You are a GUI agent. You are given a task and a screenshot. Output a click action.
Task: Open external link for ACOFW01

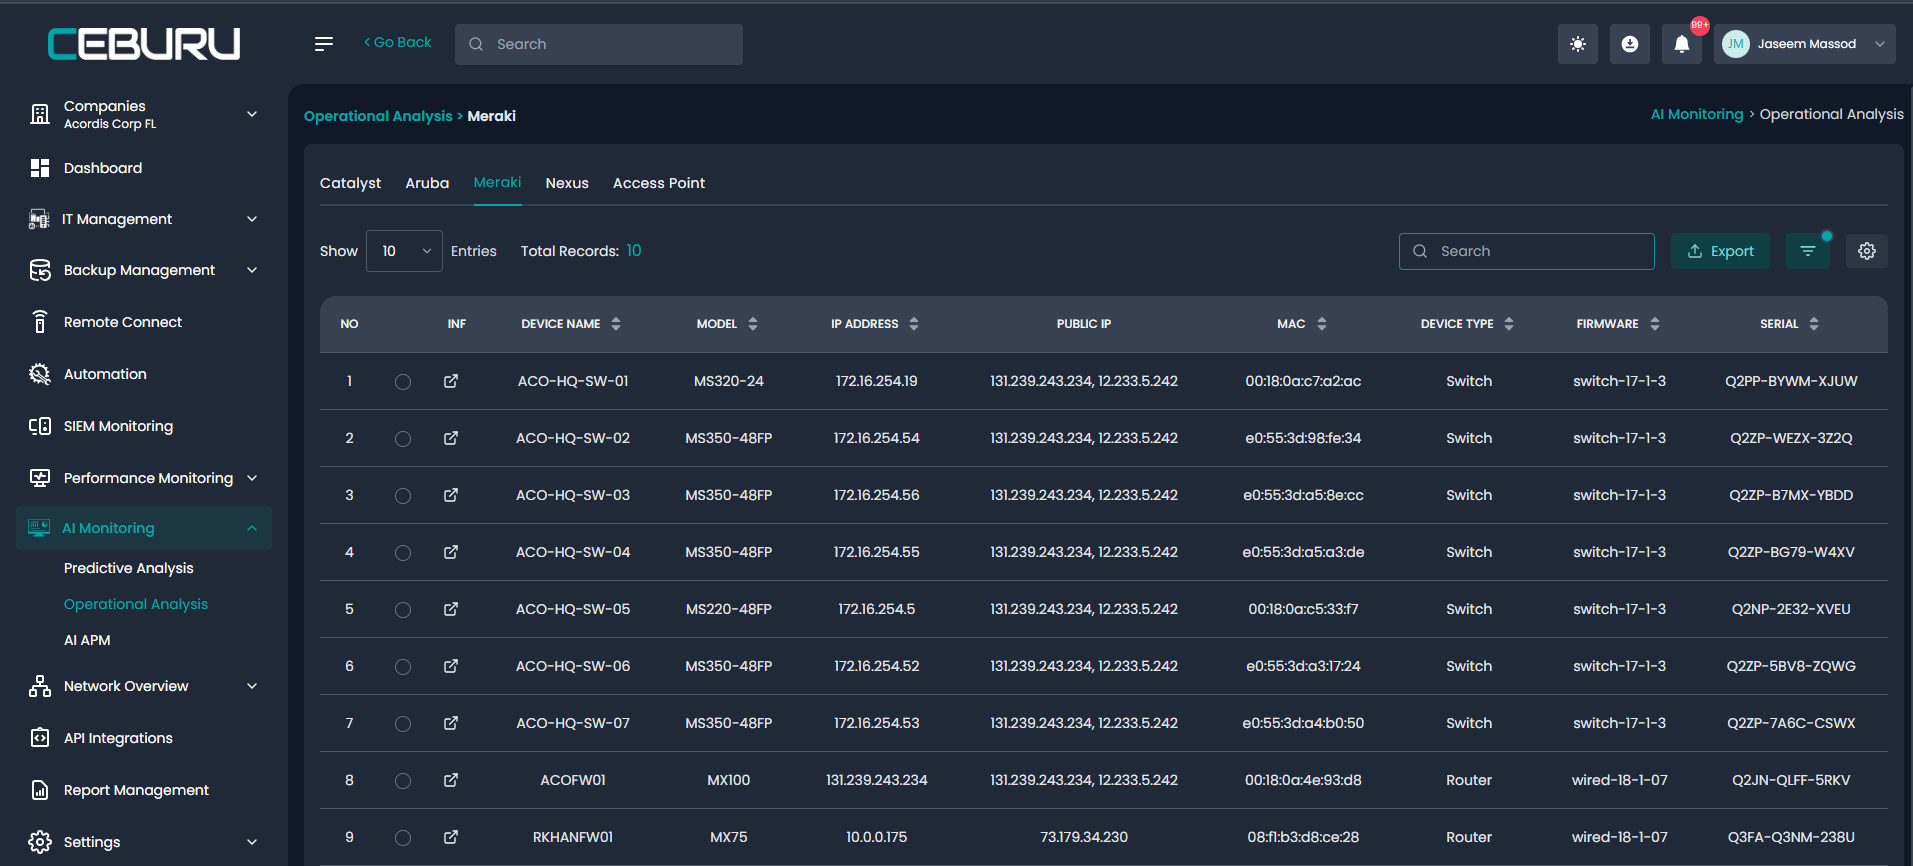(451, 780)
